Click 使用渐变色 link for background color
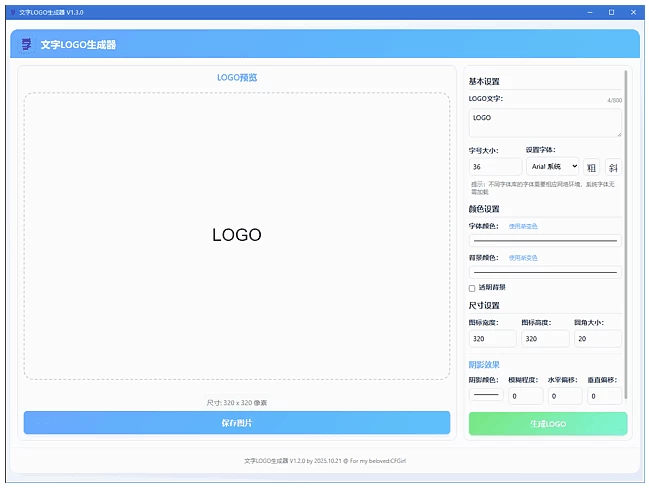Viewport: 649px width, 488px height. (x=522, y=257)
